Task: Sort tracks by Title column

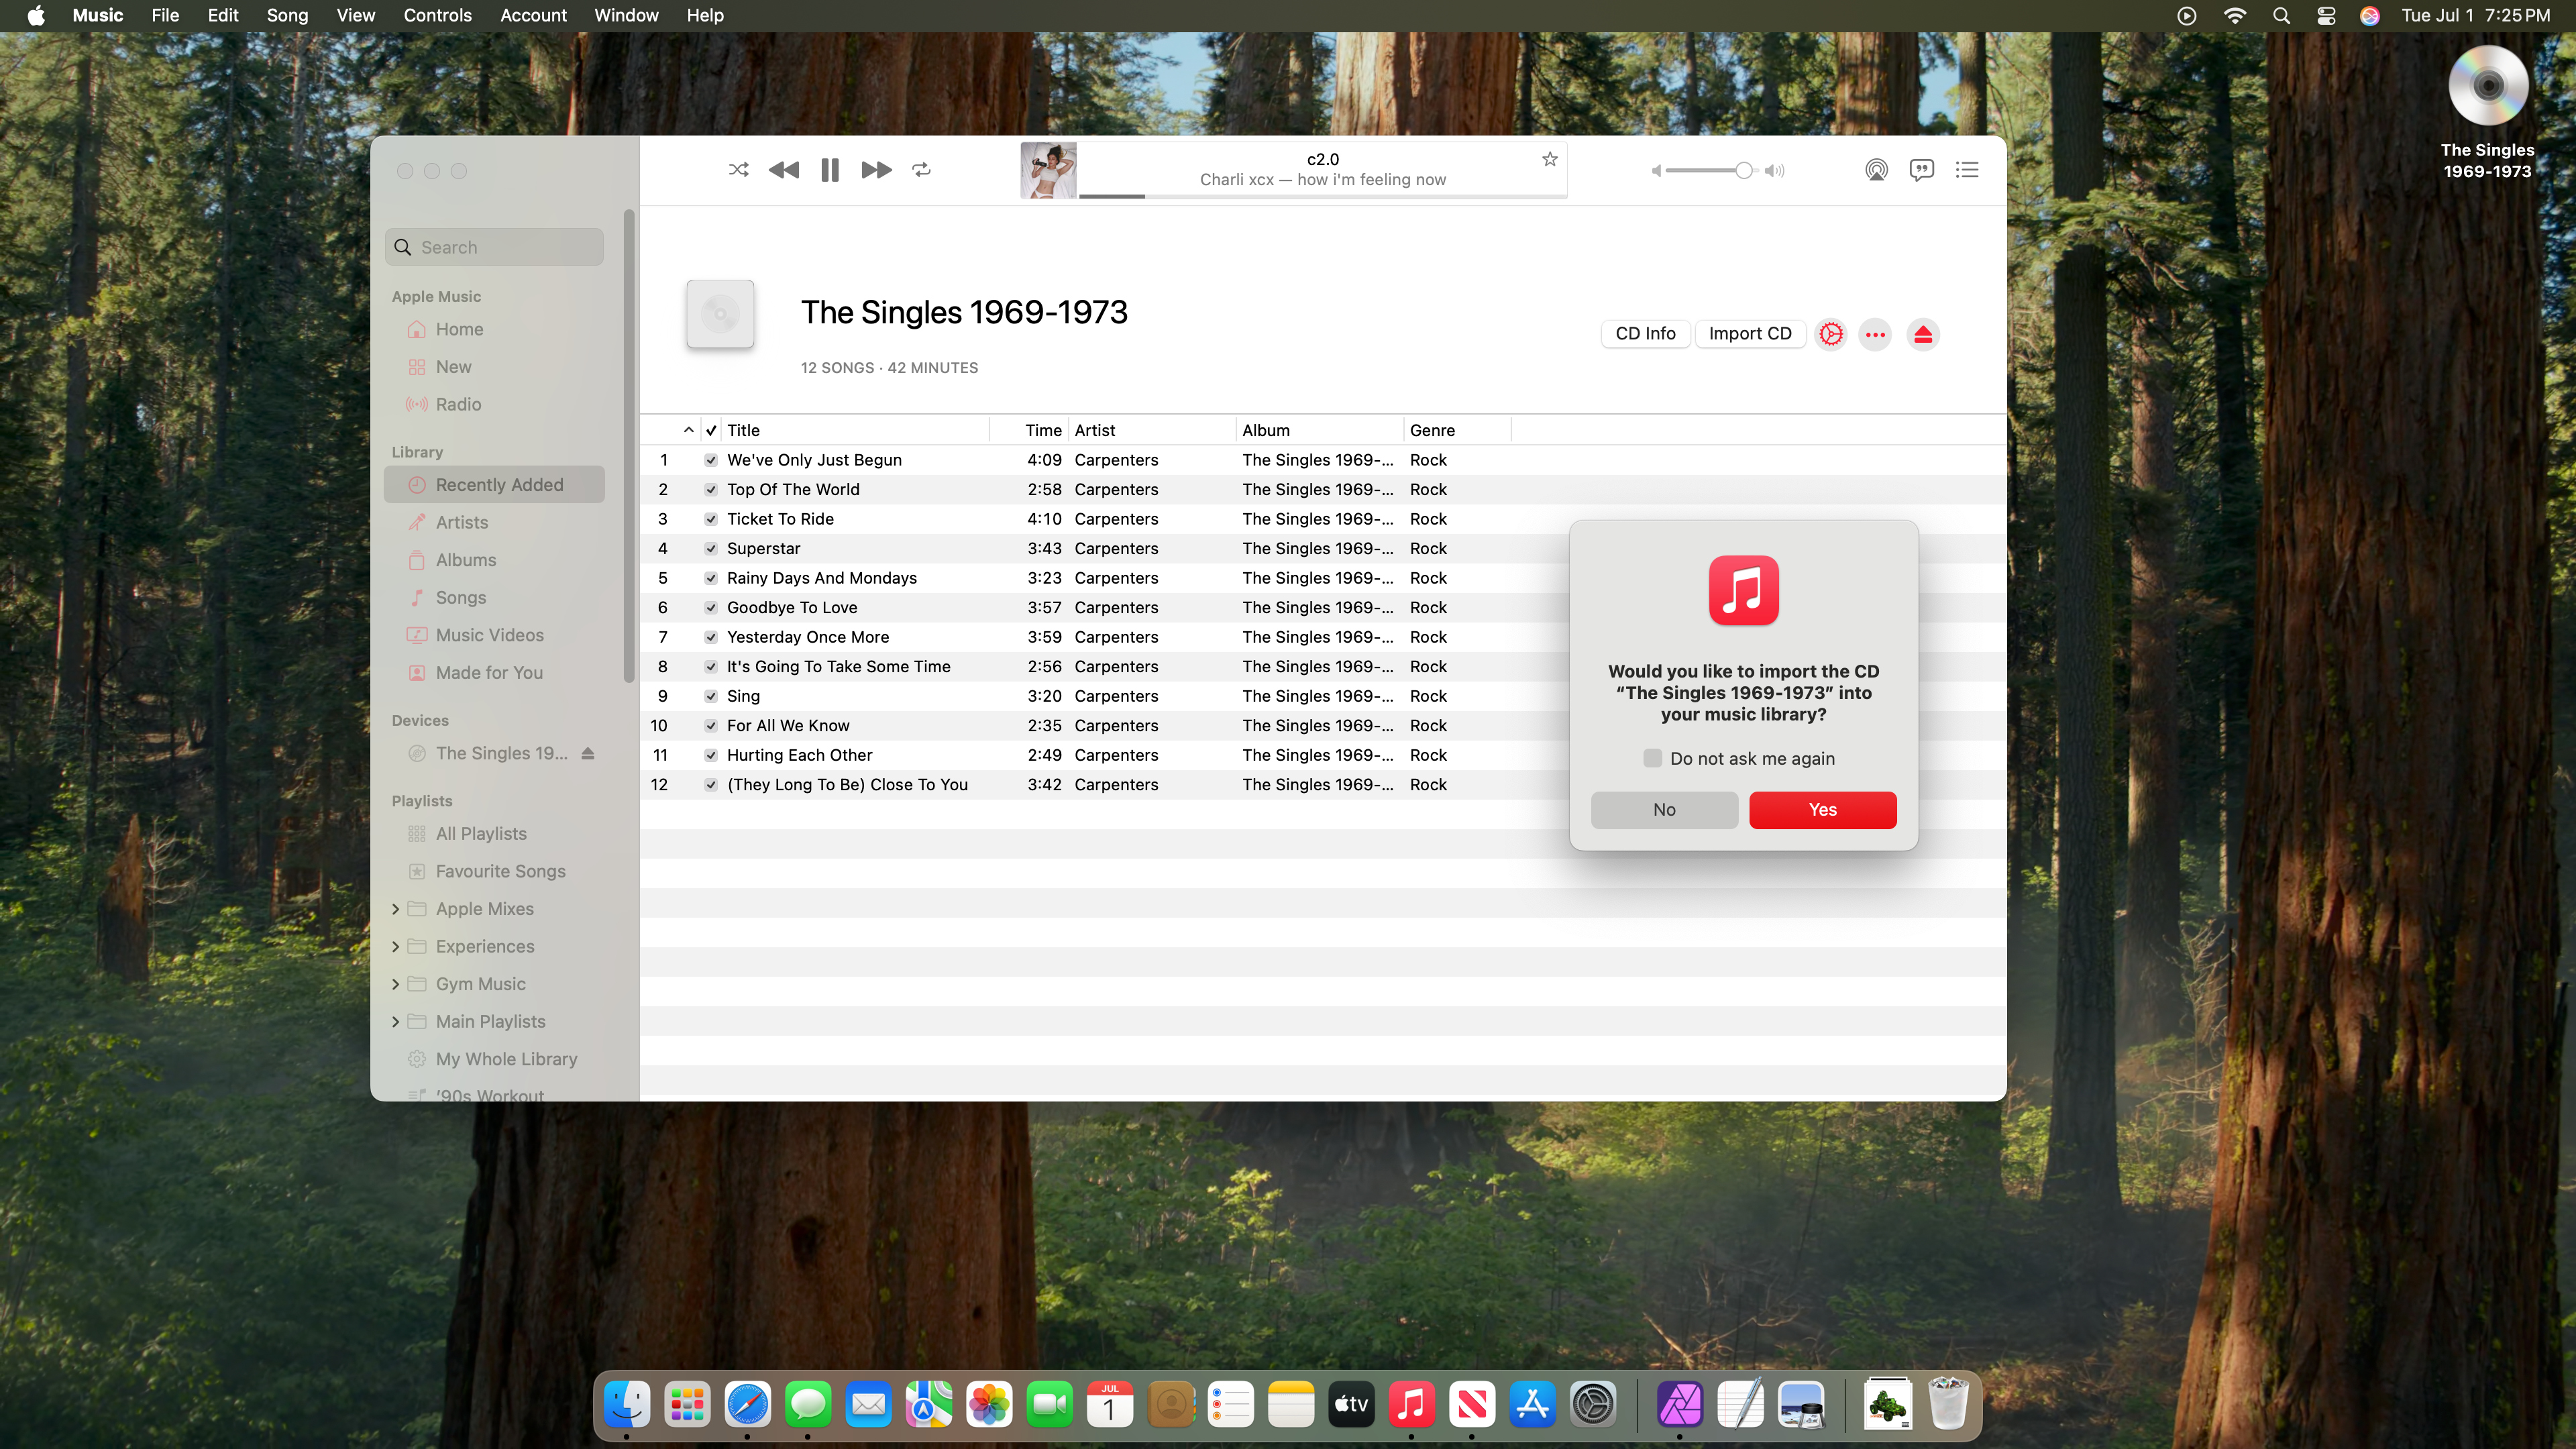Action: tap(855, 430)
